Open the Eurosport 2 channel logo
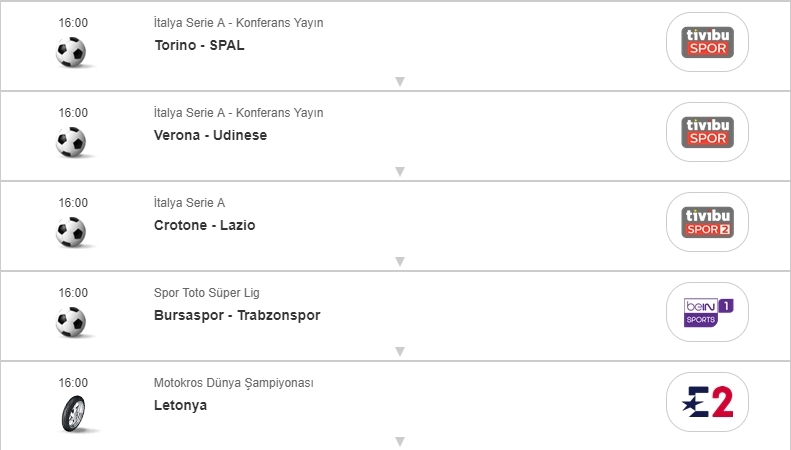This screenshot has width=791, height=450. [x=707, y=402]
